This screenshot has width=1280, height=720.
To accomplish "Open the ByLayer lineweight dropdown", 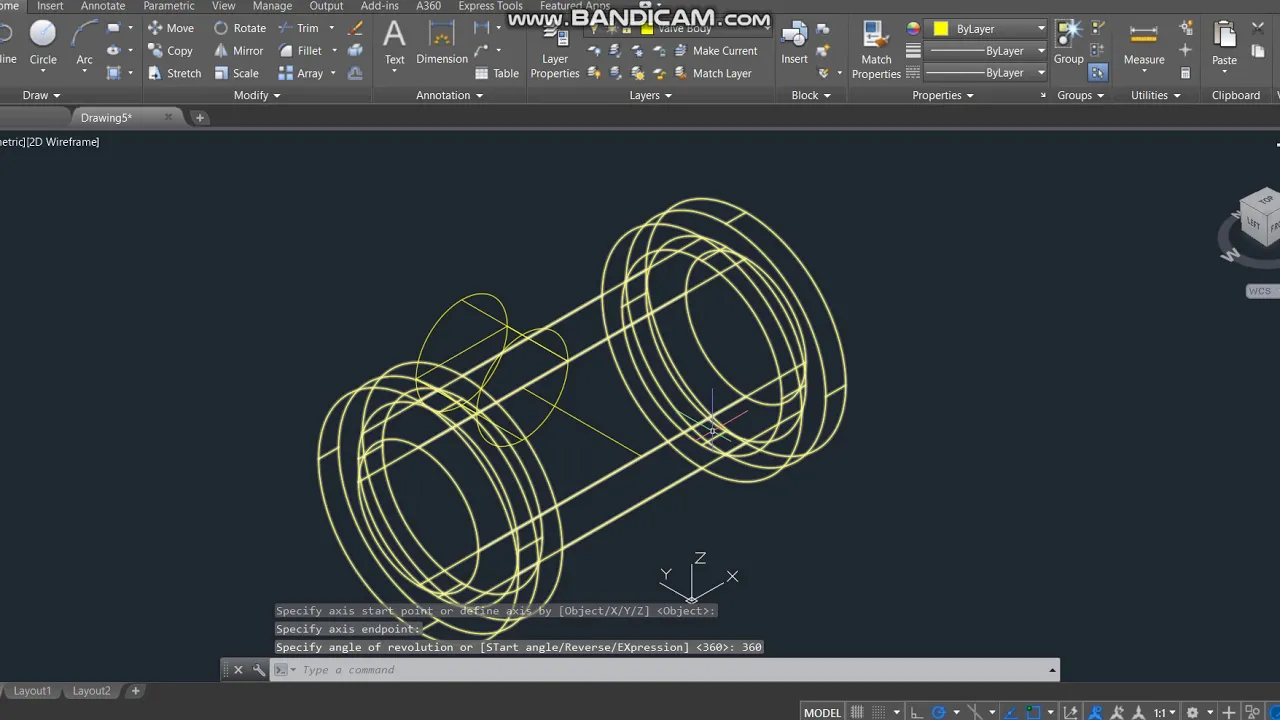I will pos(987,51).
